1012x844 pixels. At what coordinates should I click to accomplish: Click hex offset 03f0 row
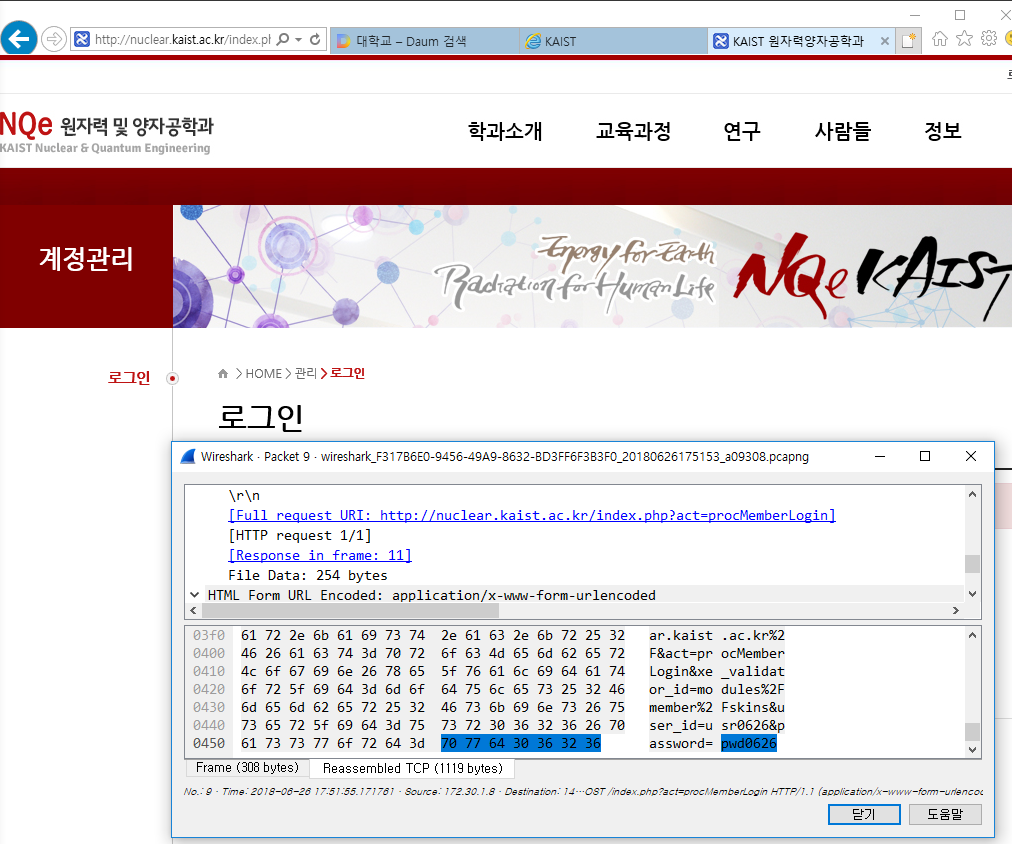[209, 636]
